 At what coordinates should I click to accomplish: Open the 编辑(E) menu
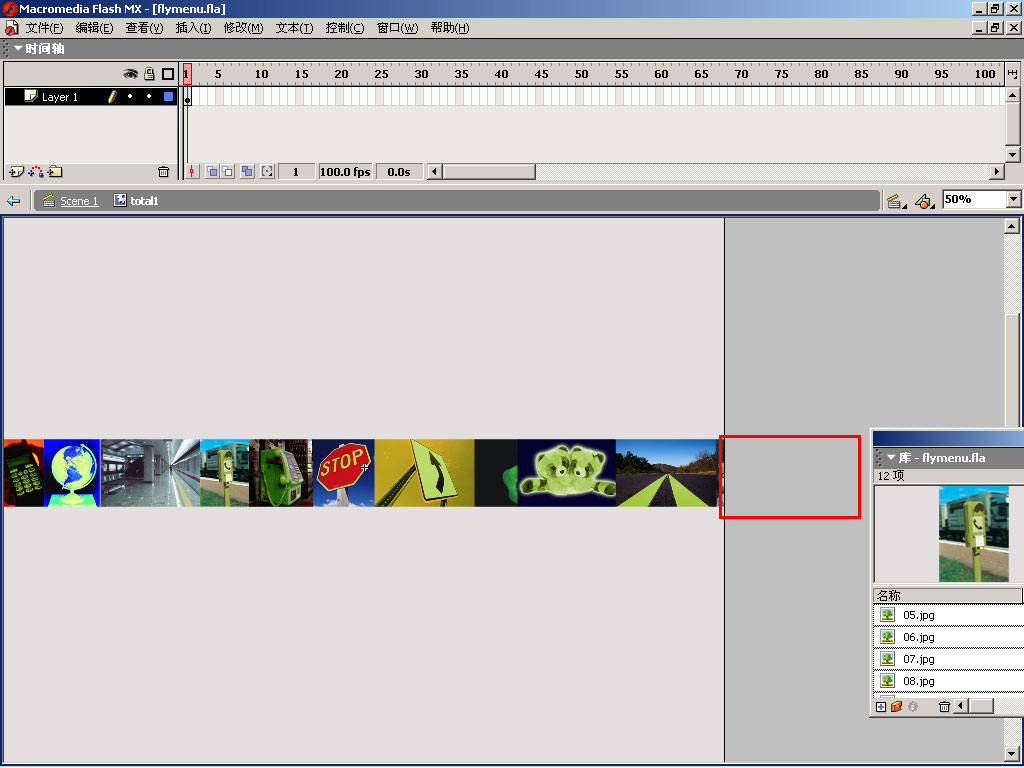pos(94,28)
